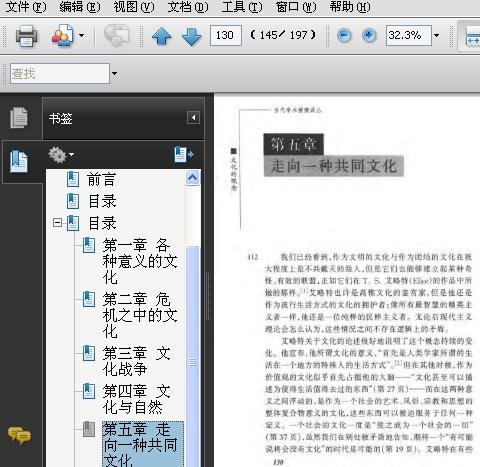Zoom in with the plus icon
Image resolution: width=480 pixels, height=467 pixels.
pos(369,35)
